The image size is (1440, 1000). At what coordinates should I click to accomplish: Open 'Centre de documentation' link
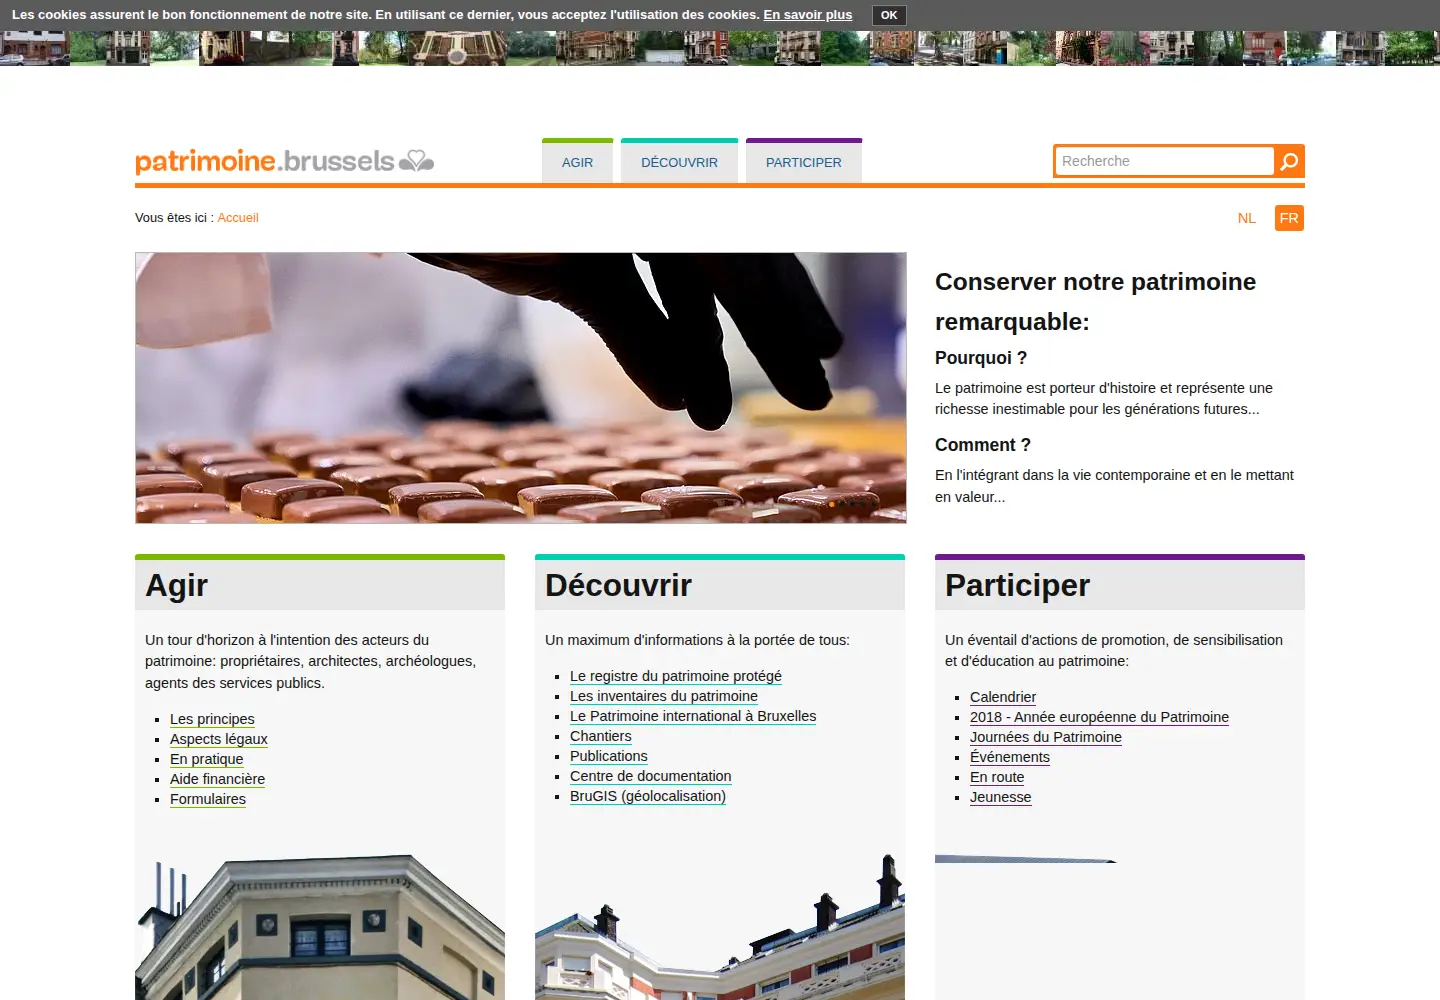[x=651, y=776]
